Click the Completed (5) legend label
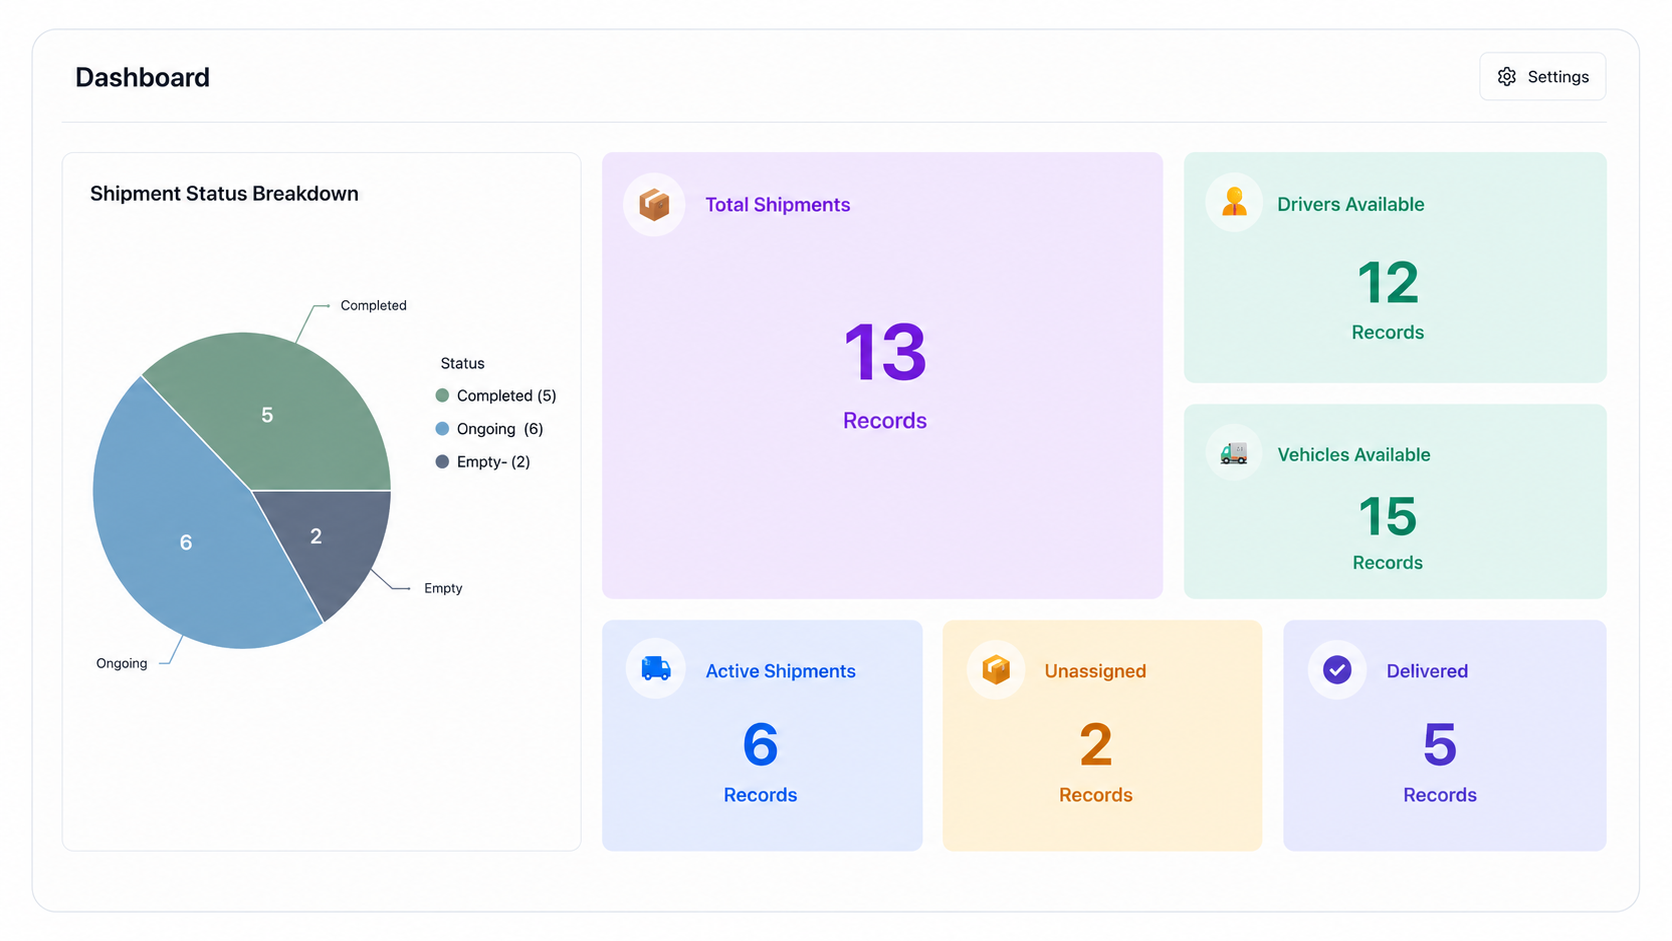The height and width of the screenshot is (941, 1672). 506,396
